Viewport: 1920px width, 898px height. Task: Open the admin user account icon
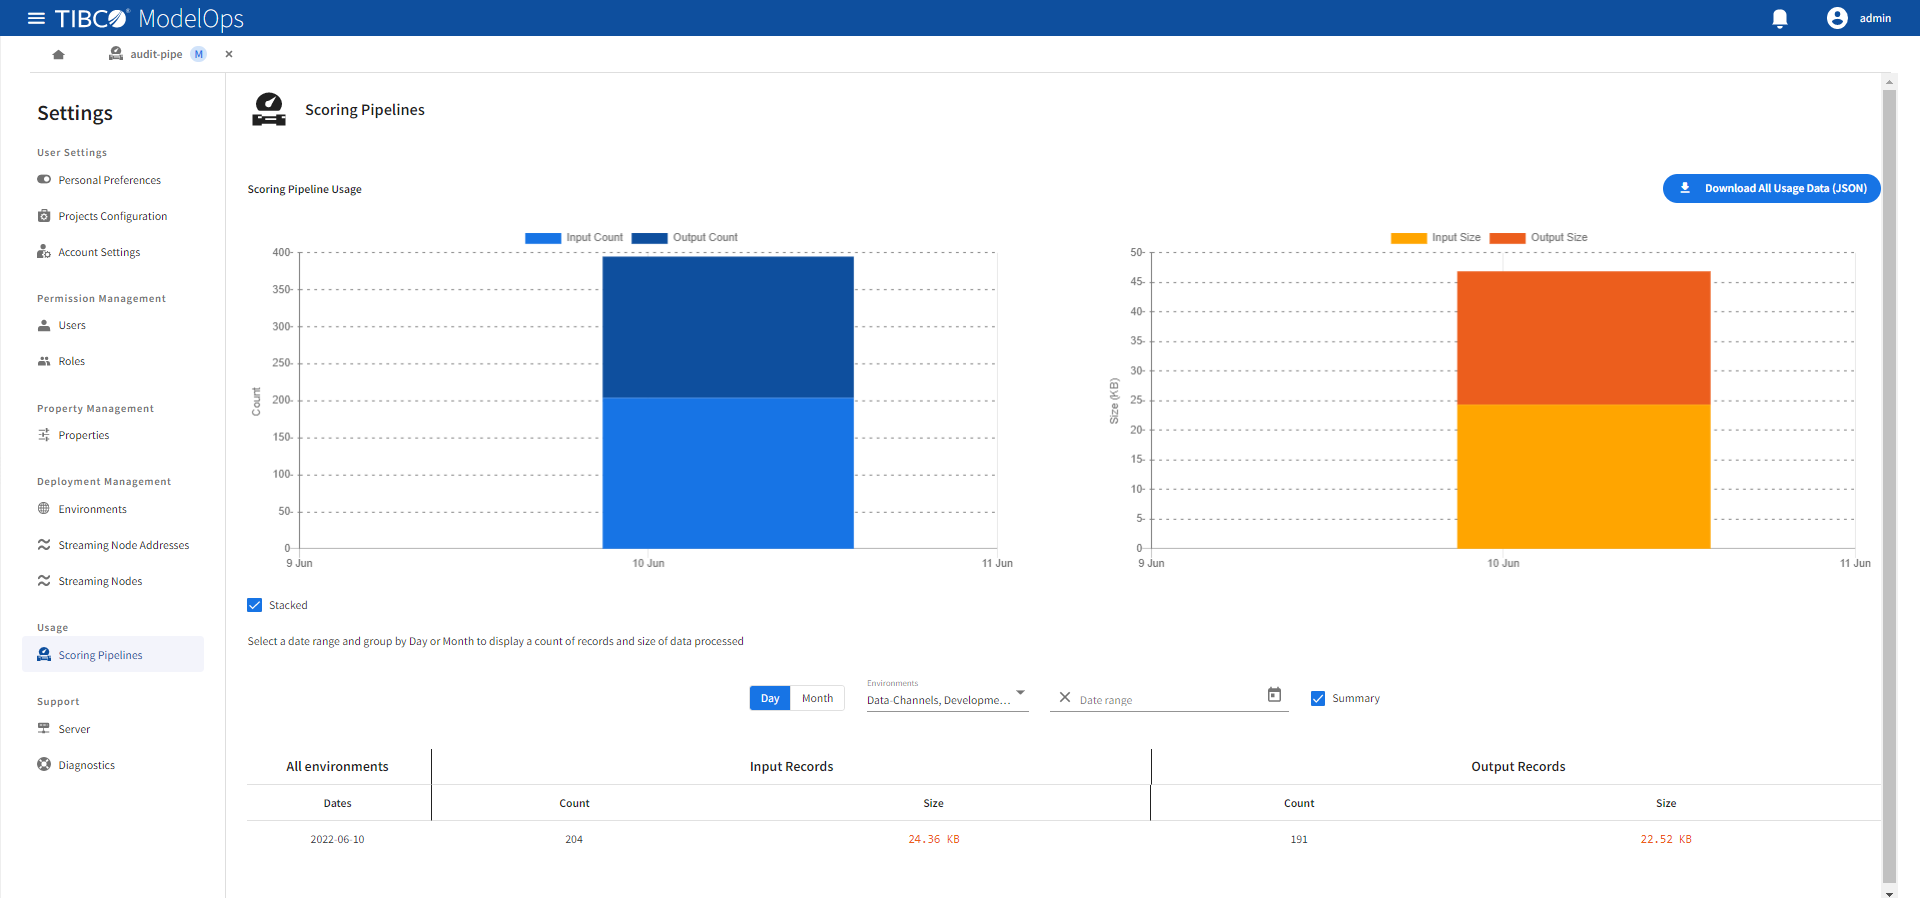[x=1836, y=18]
